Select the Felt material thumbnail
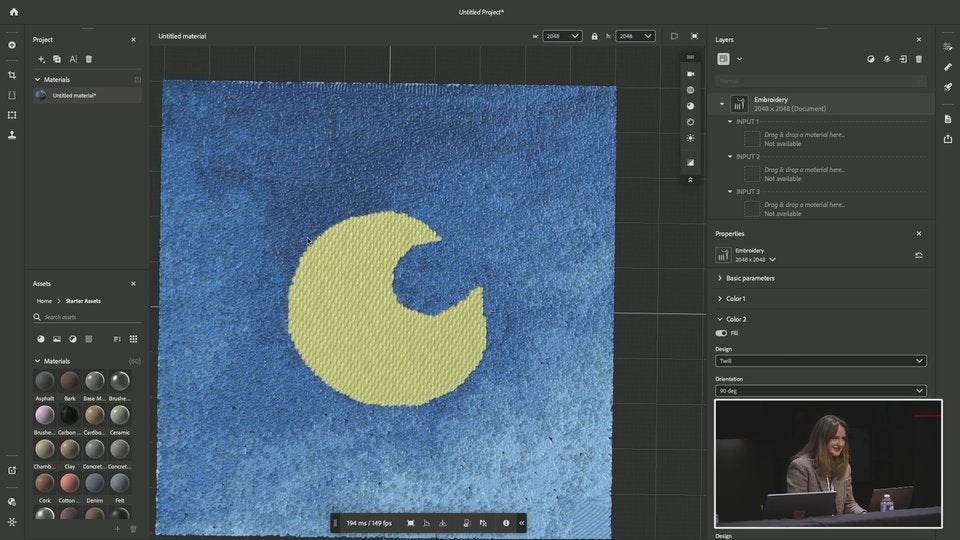The image size is (960, 540). click(120, 483)
